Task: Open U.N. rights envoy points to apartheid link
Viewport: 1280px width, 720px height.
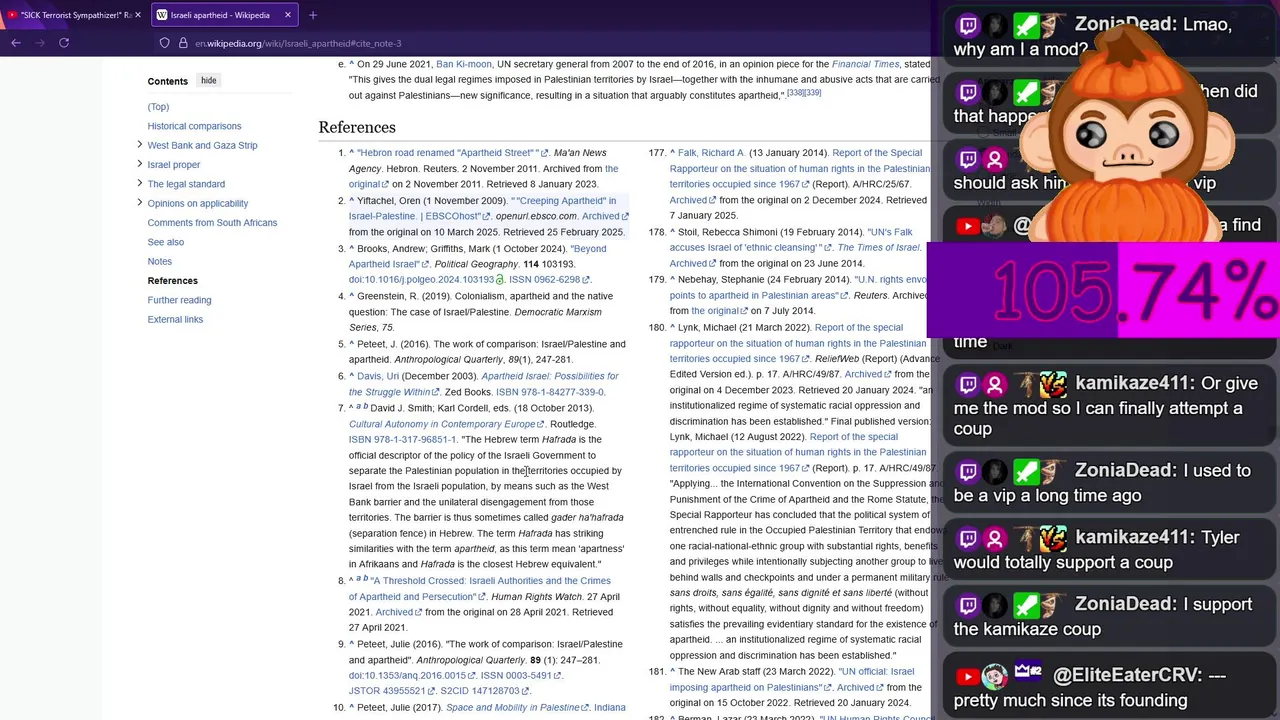Action: pyautogui.click(x=799, y=287)
